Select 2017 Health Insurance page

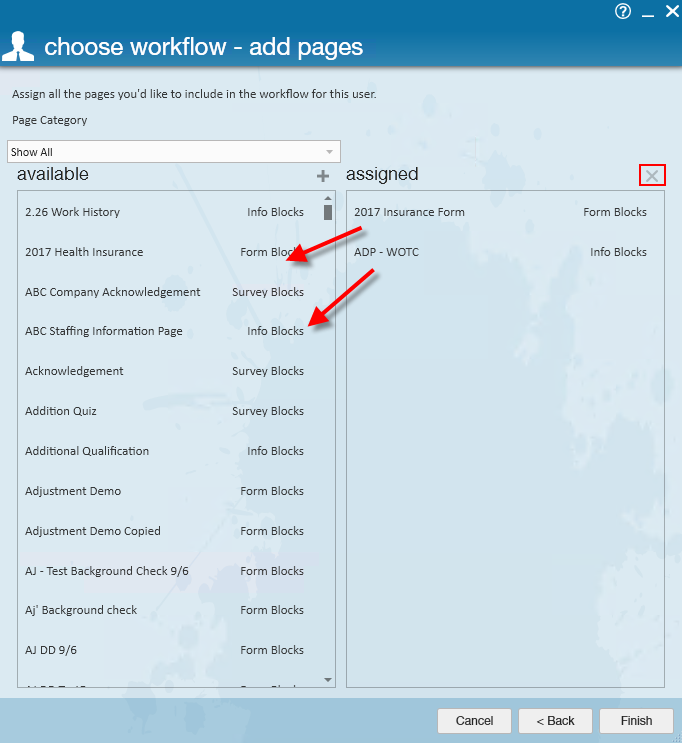point(164,252)
